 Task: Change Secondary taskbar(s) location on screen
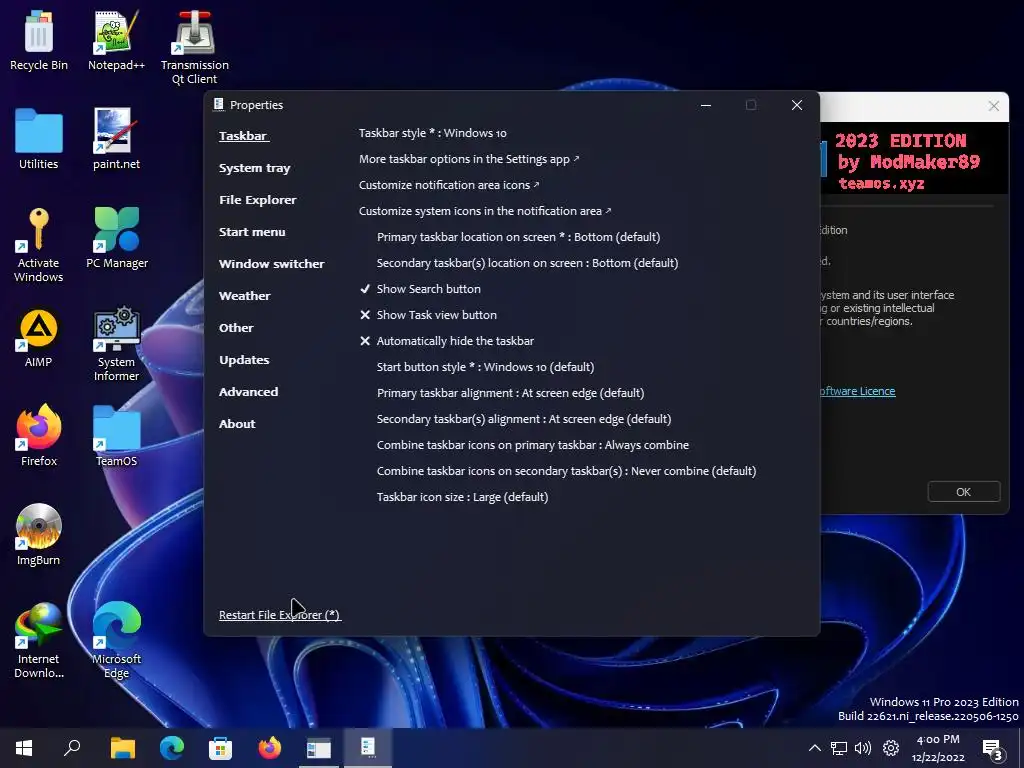click(x=527, y=263)
